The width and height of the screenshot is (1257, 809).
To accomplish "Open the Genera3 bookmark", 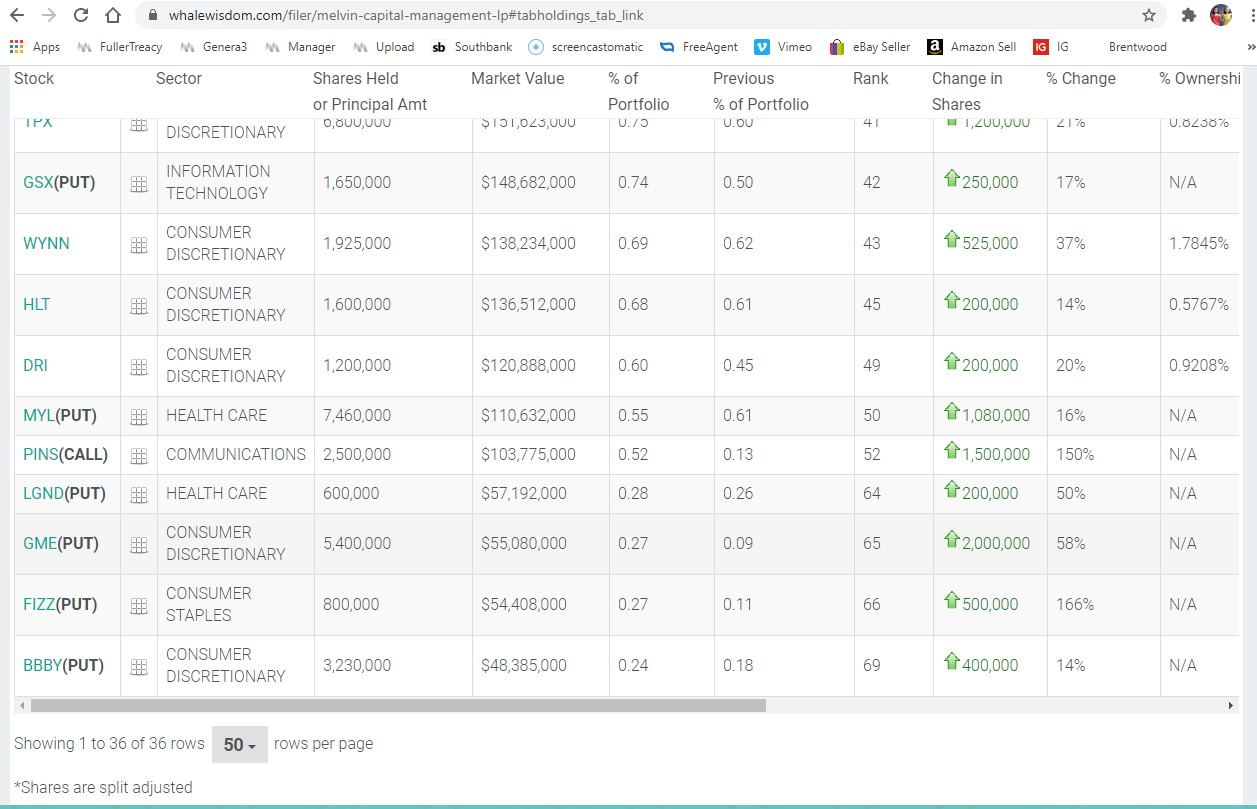I will click(213, 47).
